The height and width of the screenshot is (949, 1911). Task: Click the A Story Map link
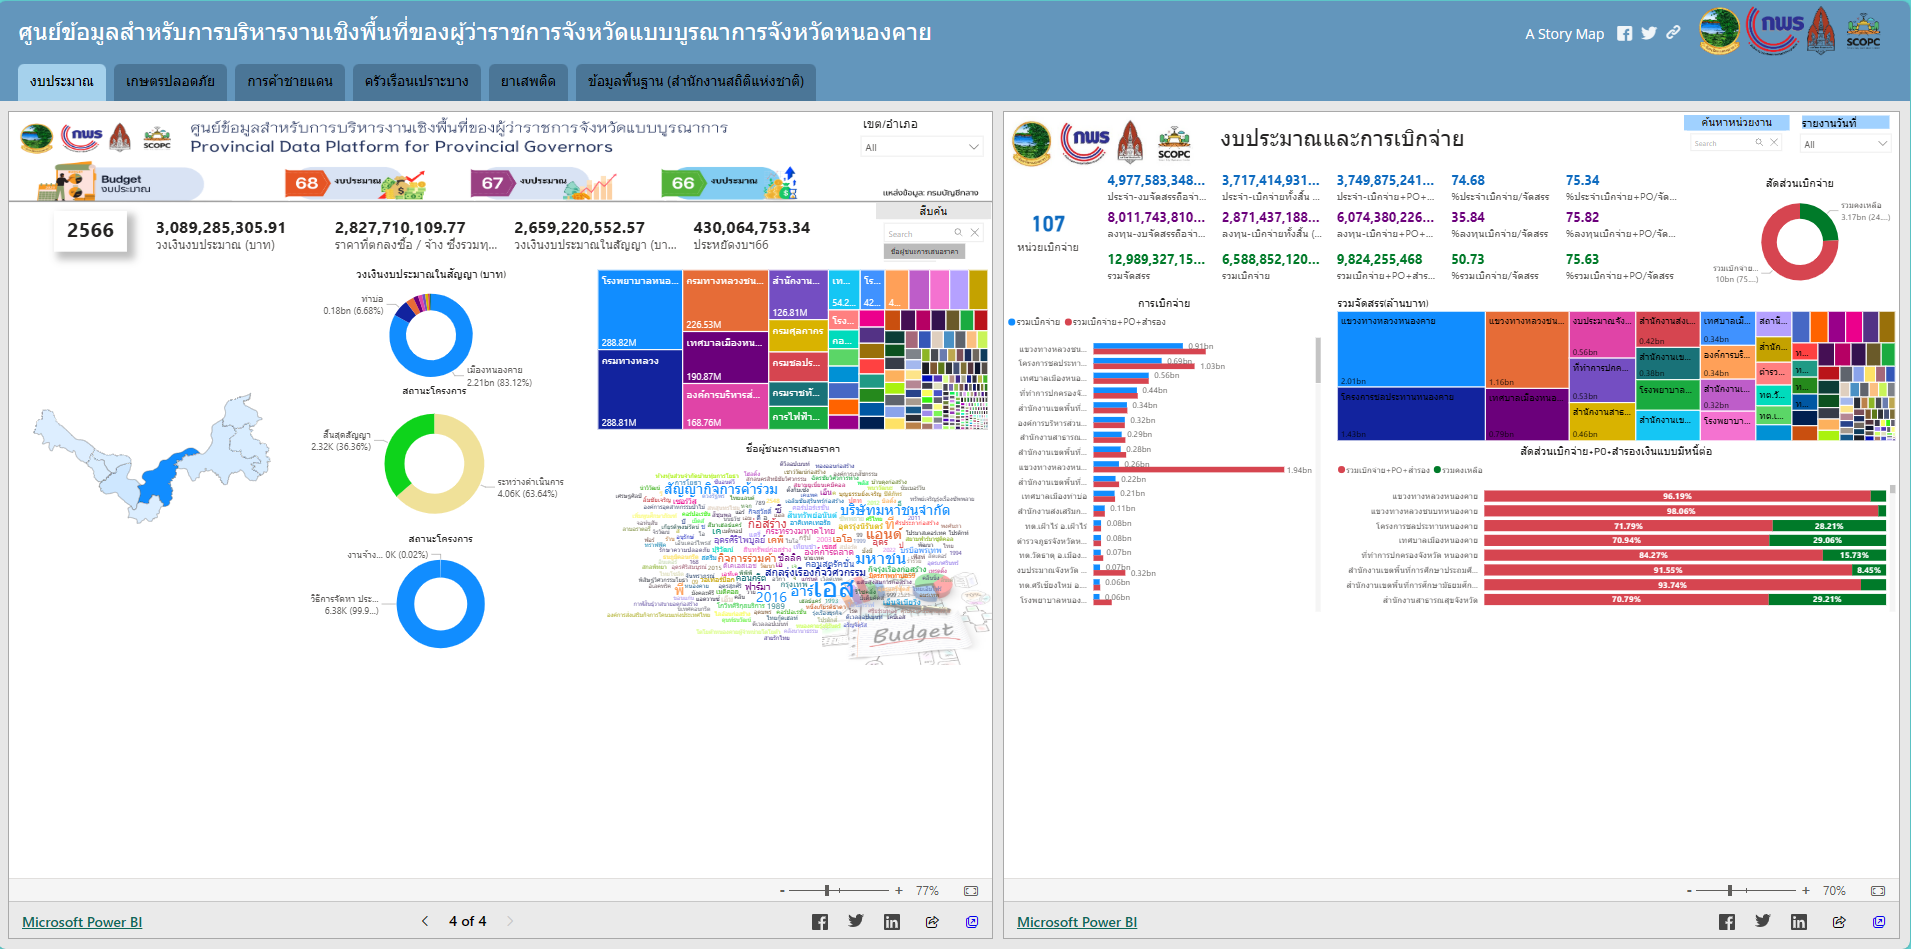point(1564,34)
